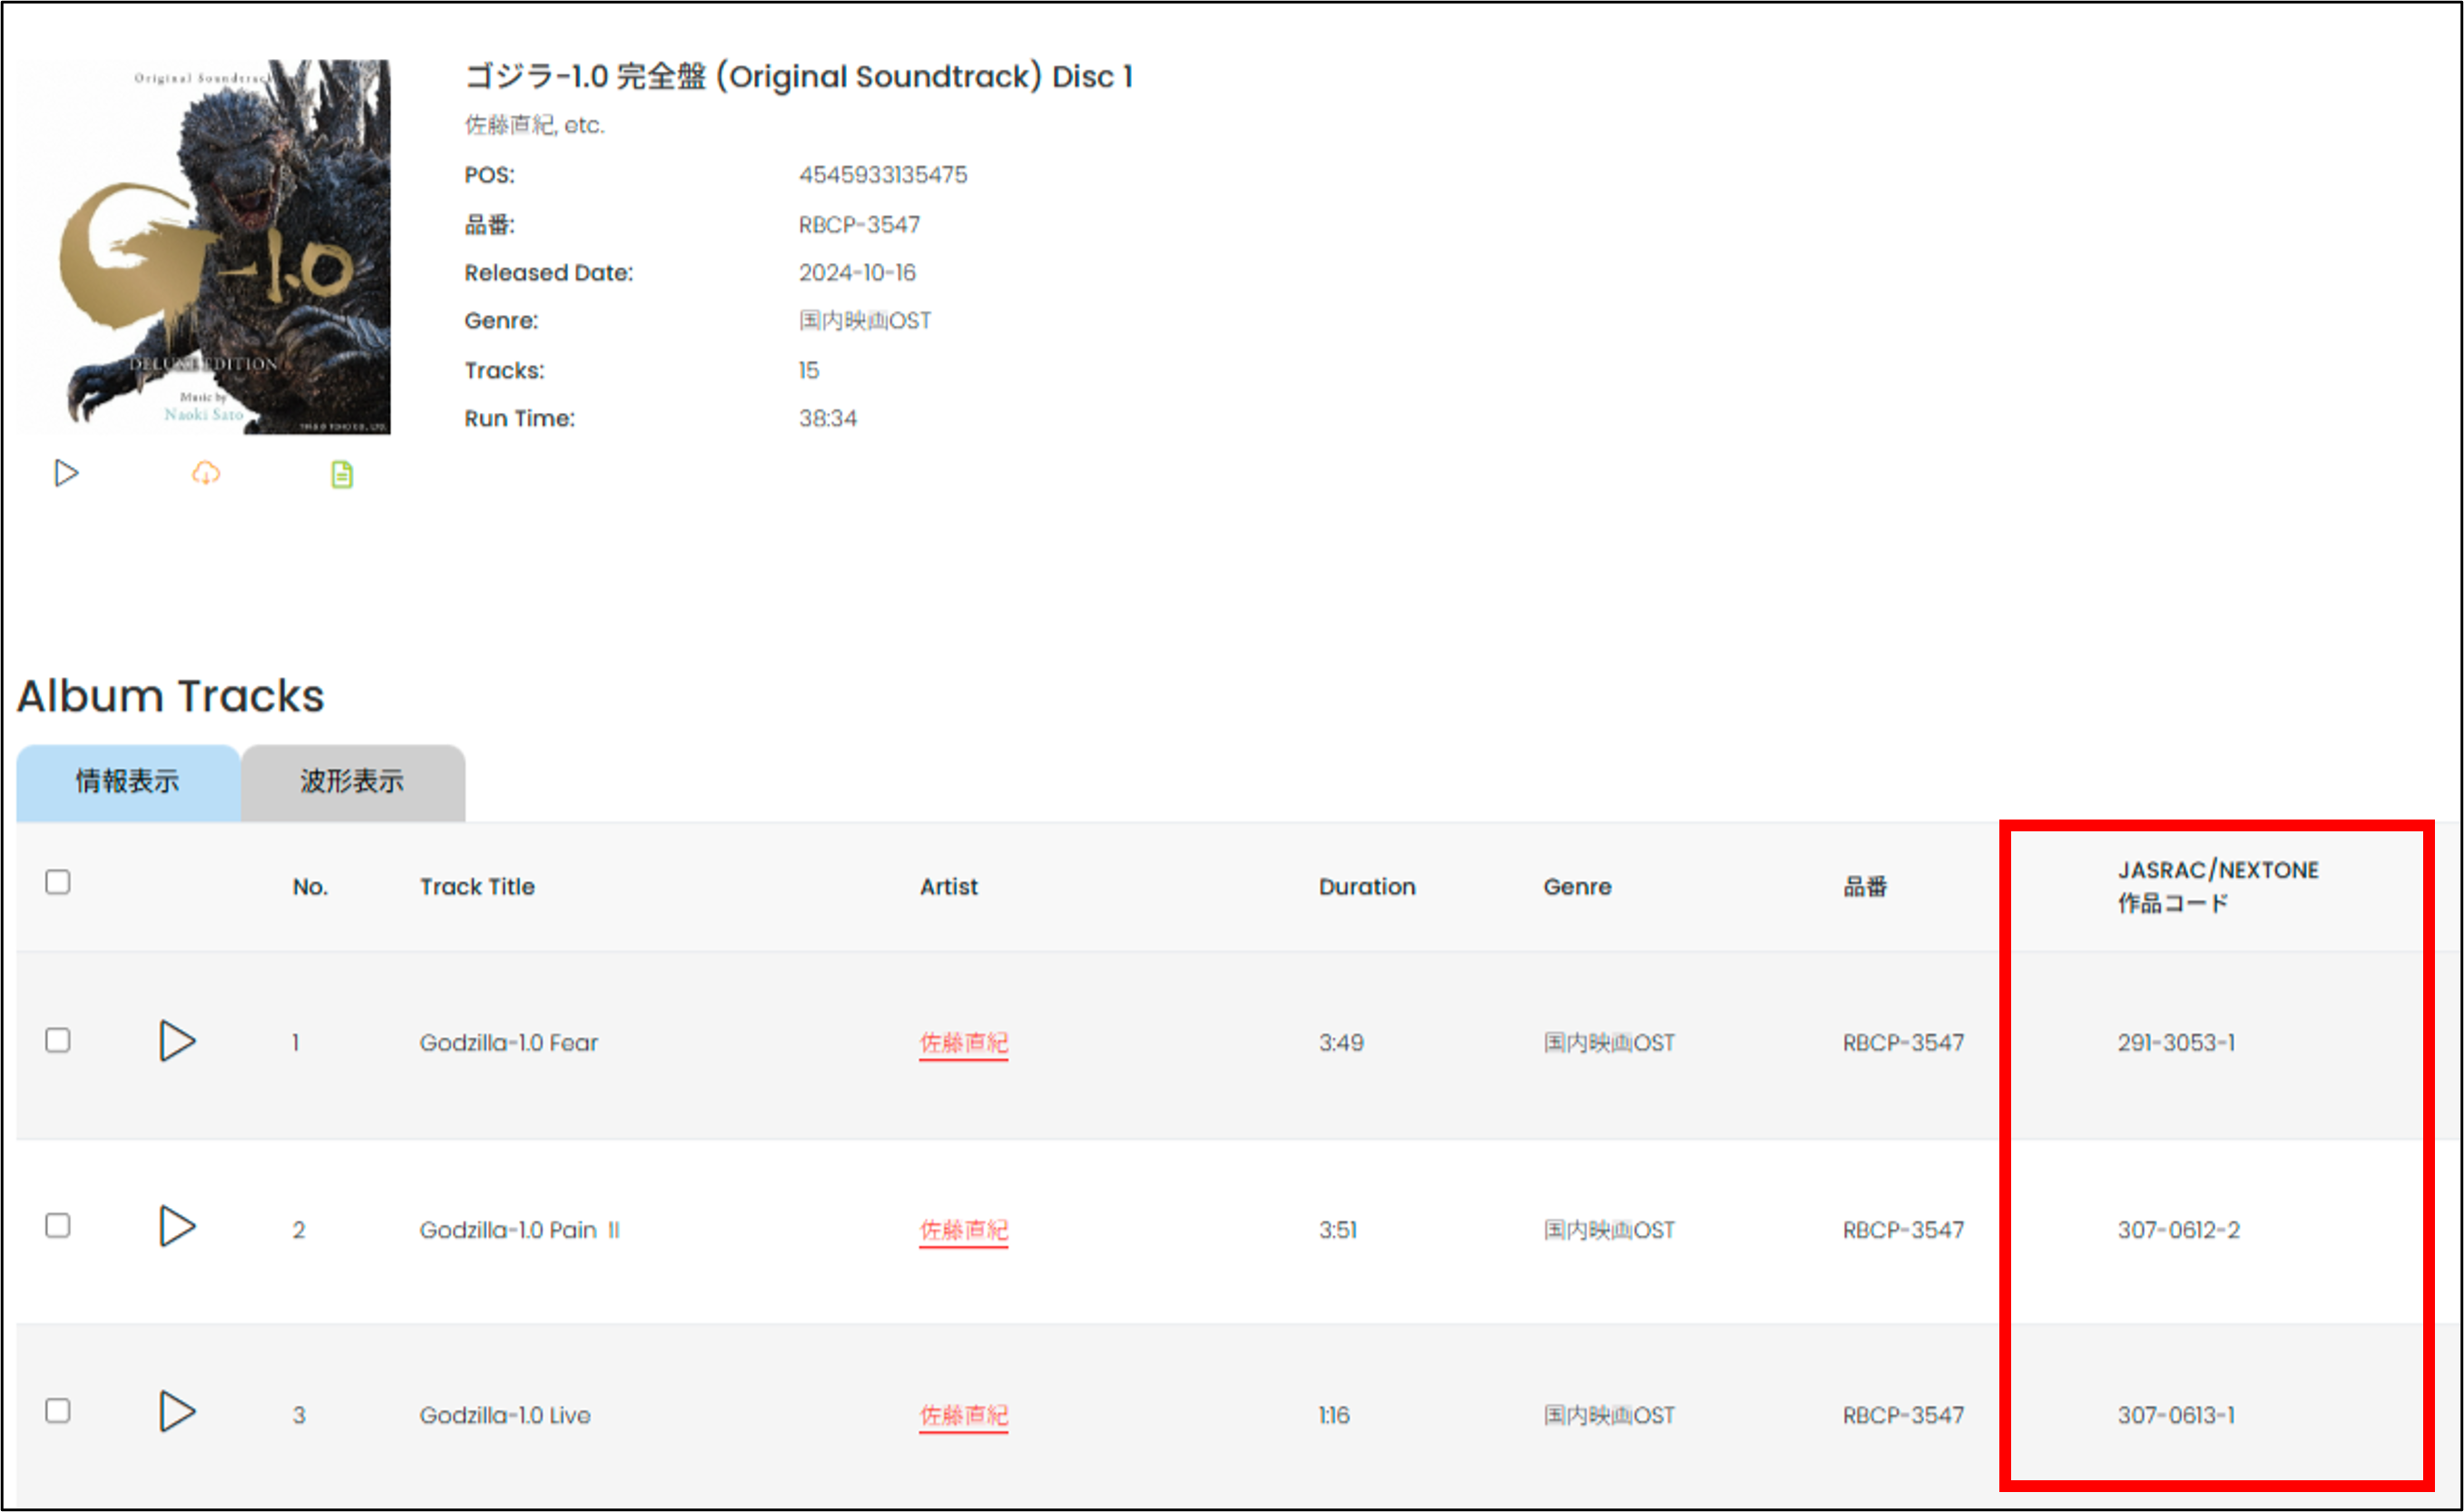Click the Godzilla-1.0 Fear track title
This screenshot has height=1512, width=2464.
(508, 1043)
